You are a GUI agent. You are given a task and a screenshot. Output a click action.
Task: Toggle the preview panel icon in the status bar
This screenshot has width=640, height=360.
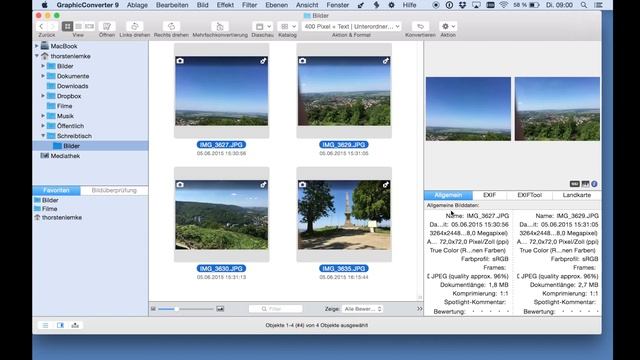pyautogui.click(x=60, y=325)
